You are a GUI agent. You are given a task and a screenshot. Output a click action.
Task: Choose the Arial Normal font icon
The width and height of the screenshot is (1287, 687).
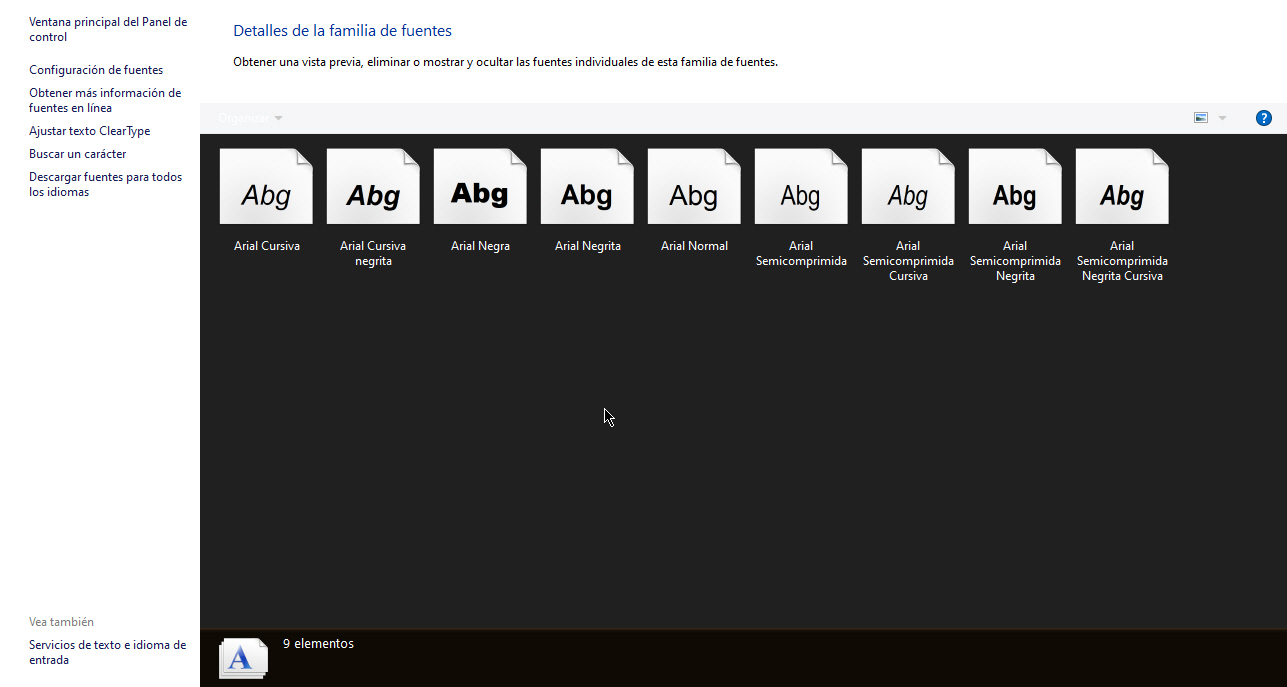694,187
